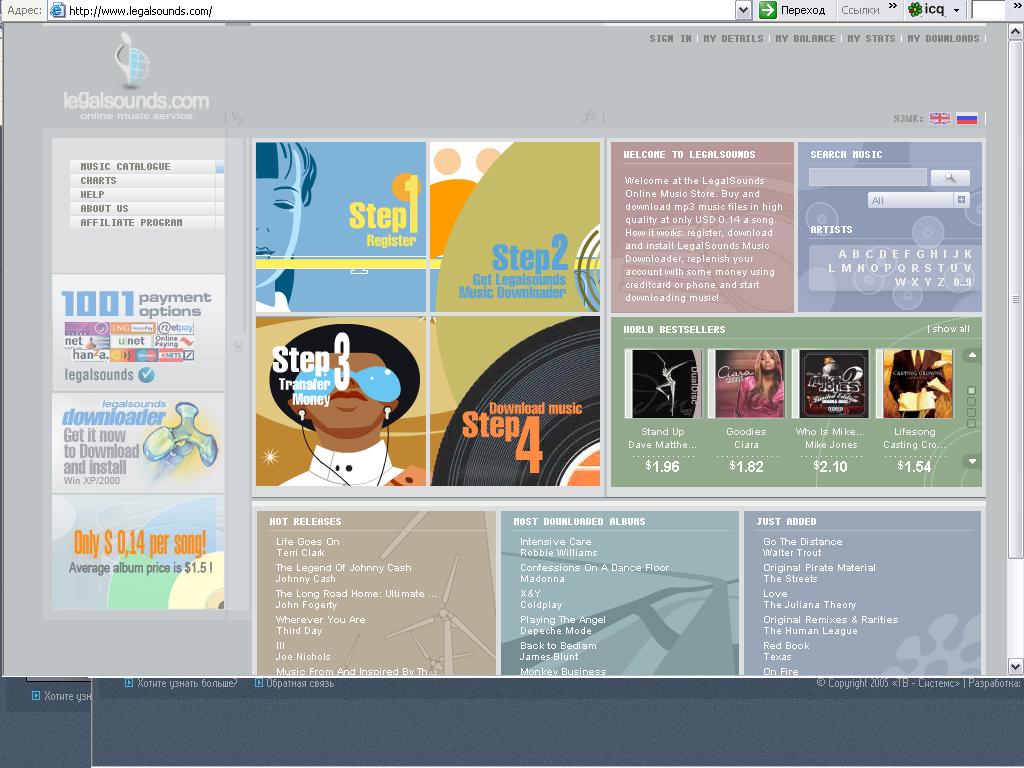The image size is (1024, 768).
Task: Click the green Go arrow (Переход)
Action: point(768,10)
